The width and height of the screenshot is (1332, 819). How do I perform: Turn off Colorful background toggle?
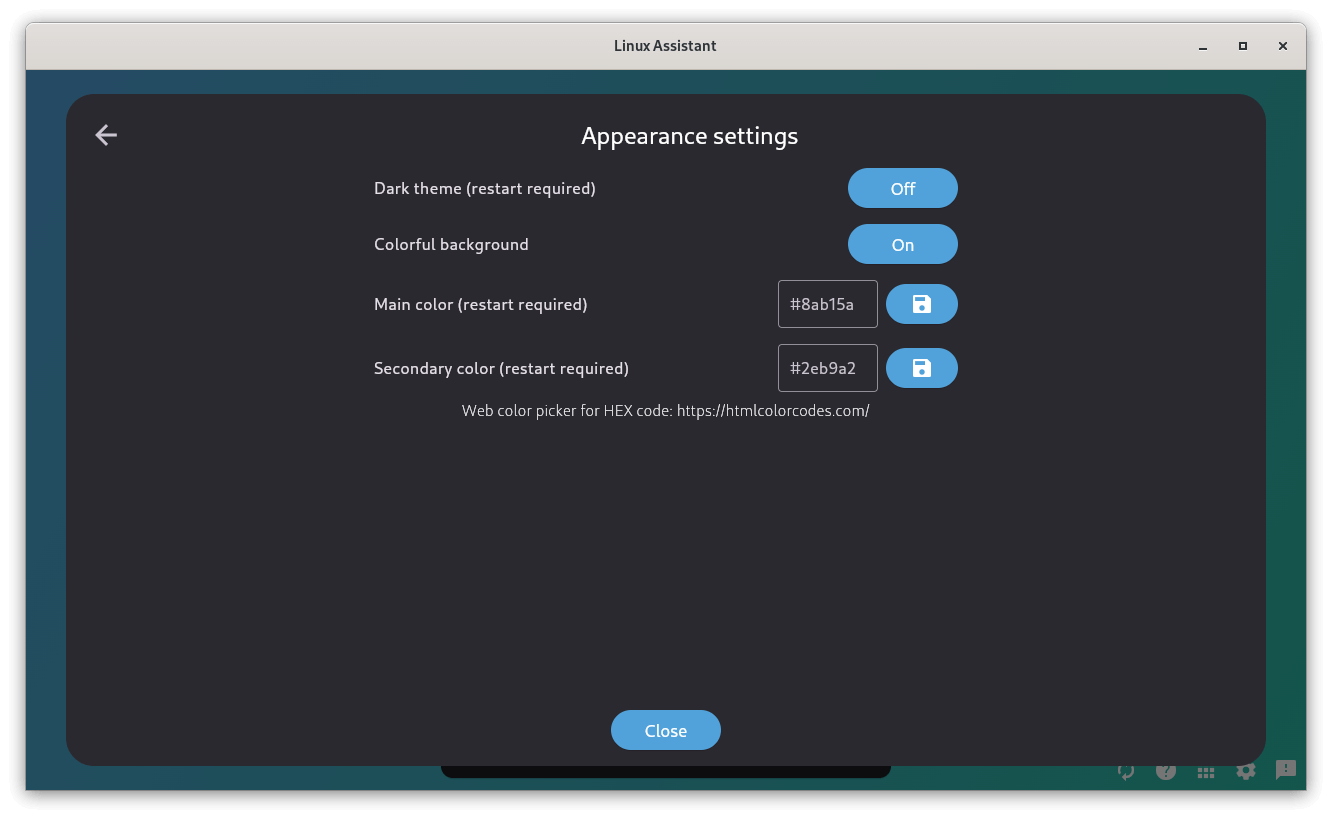(x=902, y=244)
